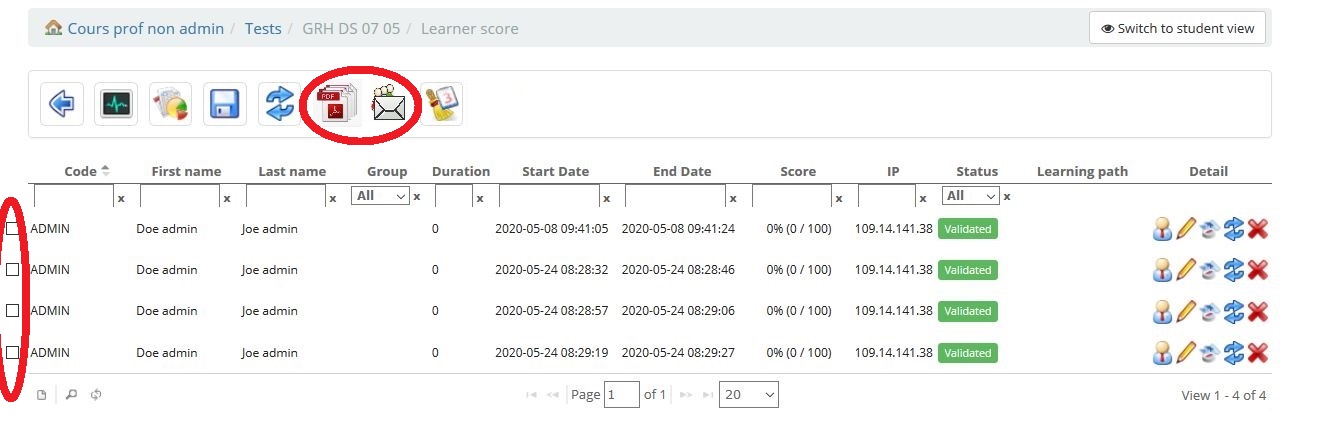This screenshot has width=1342, height=435.
Task: Click the floppy disk save icon
Action: [224, 104]
